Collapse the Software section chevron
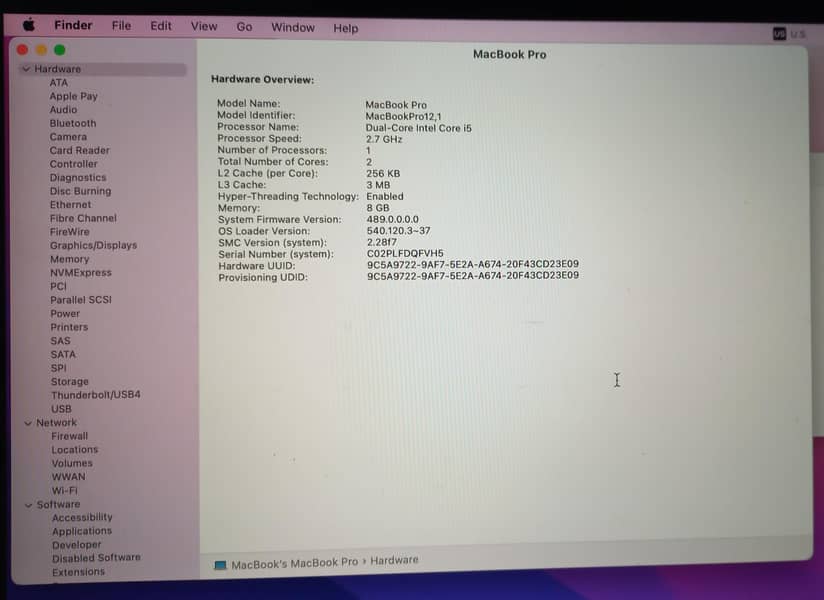 [x=28, y=505]
